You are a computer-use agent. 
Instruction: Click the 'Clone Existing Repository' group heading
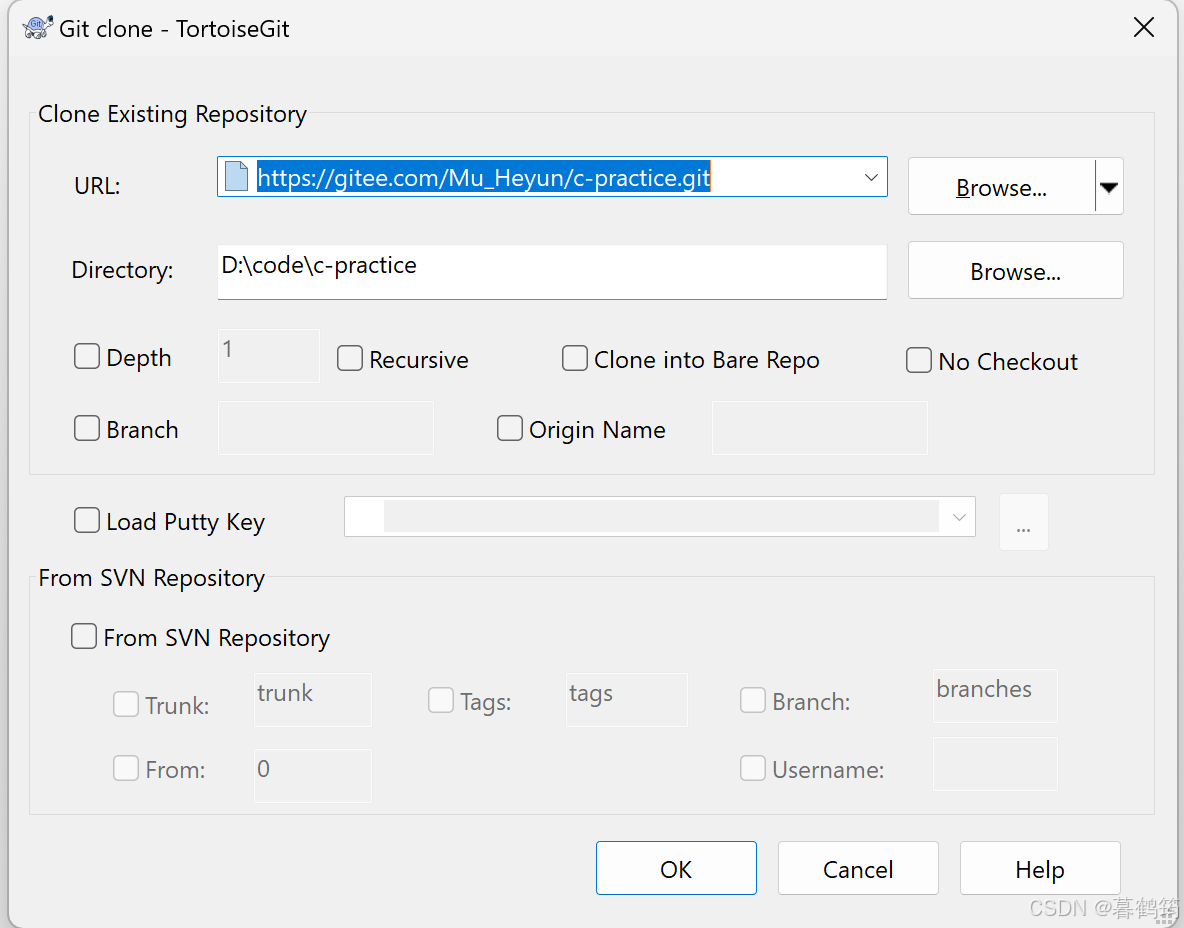172,114
